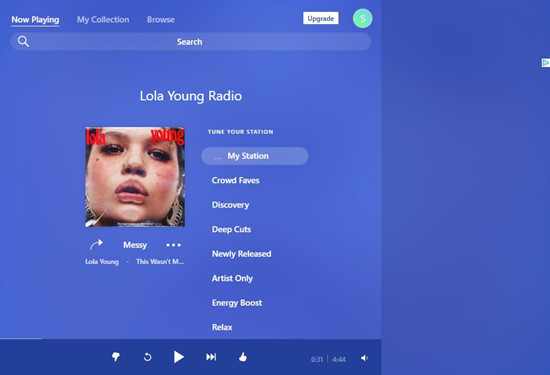The width and height of the screenshot is (550, 375).
Task: Click the Lola Young Radio title
Action: tap(191, 96)
